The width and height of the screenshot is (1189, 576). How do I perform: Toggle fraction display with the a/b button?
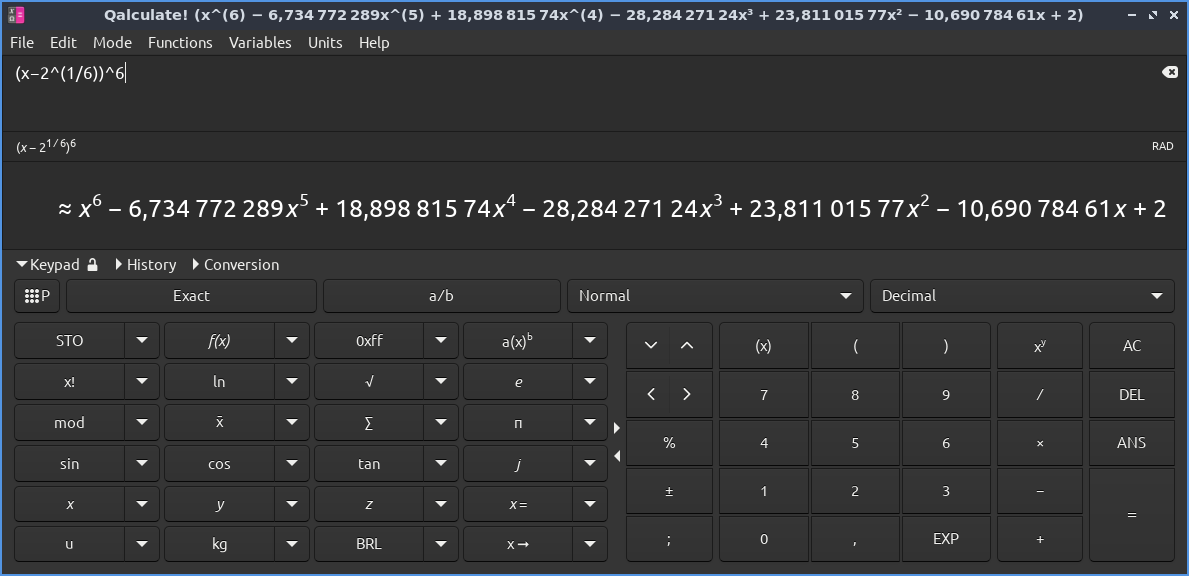pyautogui.click(x=442, y=295)
